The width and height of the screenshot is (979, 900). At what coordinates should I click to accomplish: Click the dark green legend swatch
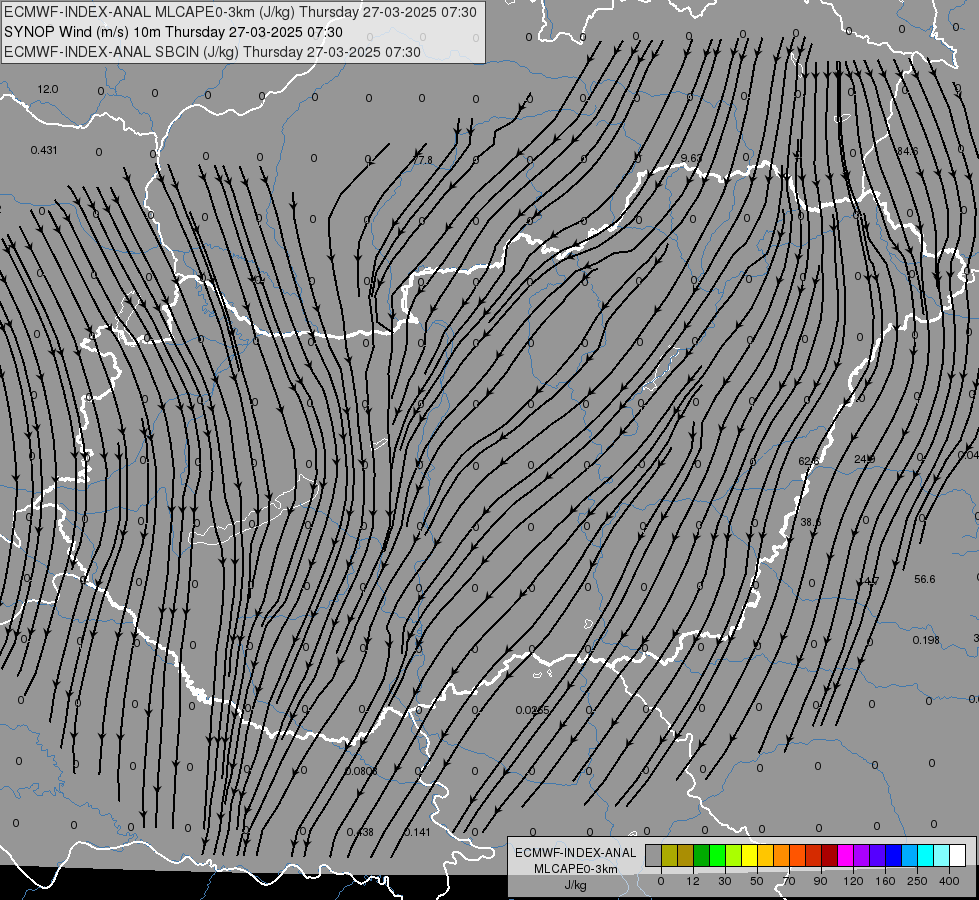coord(702,855)
